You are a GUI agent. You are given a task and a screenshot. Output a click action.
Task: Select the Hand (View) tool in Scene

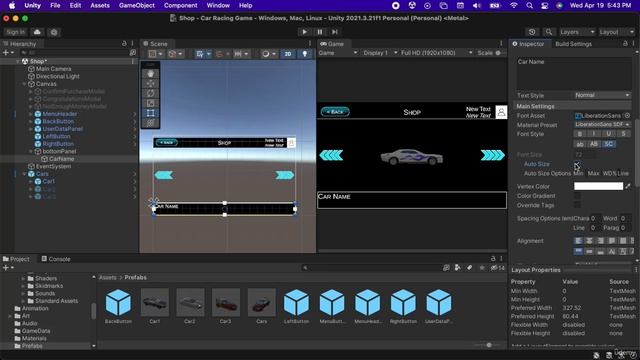point(151,73)
